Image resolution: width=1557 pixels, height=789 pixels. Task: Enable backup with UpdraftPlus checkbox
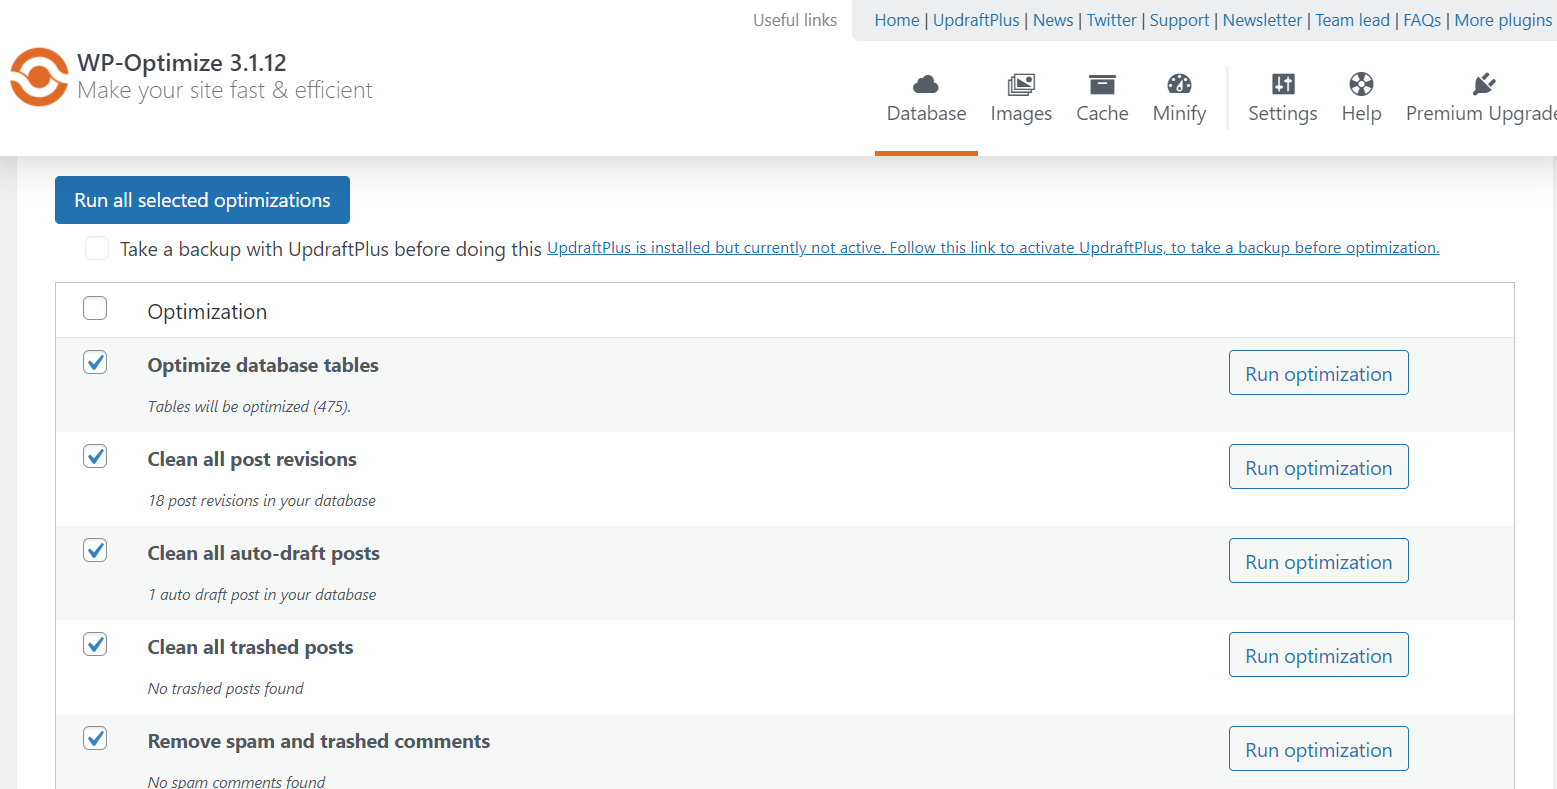pos(97,248)
